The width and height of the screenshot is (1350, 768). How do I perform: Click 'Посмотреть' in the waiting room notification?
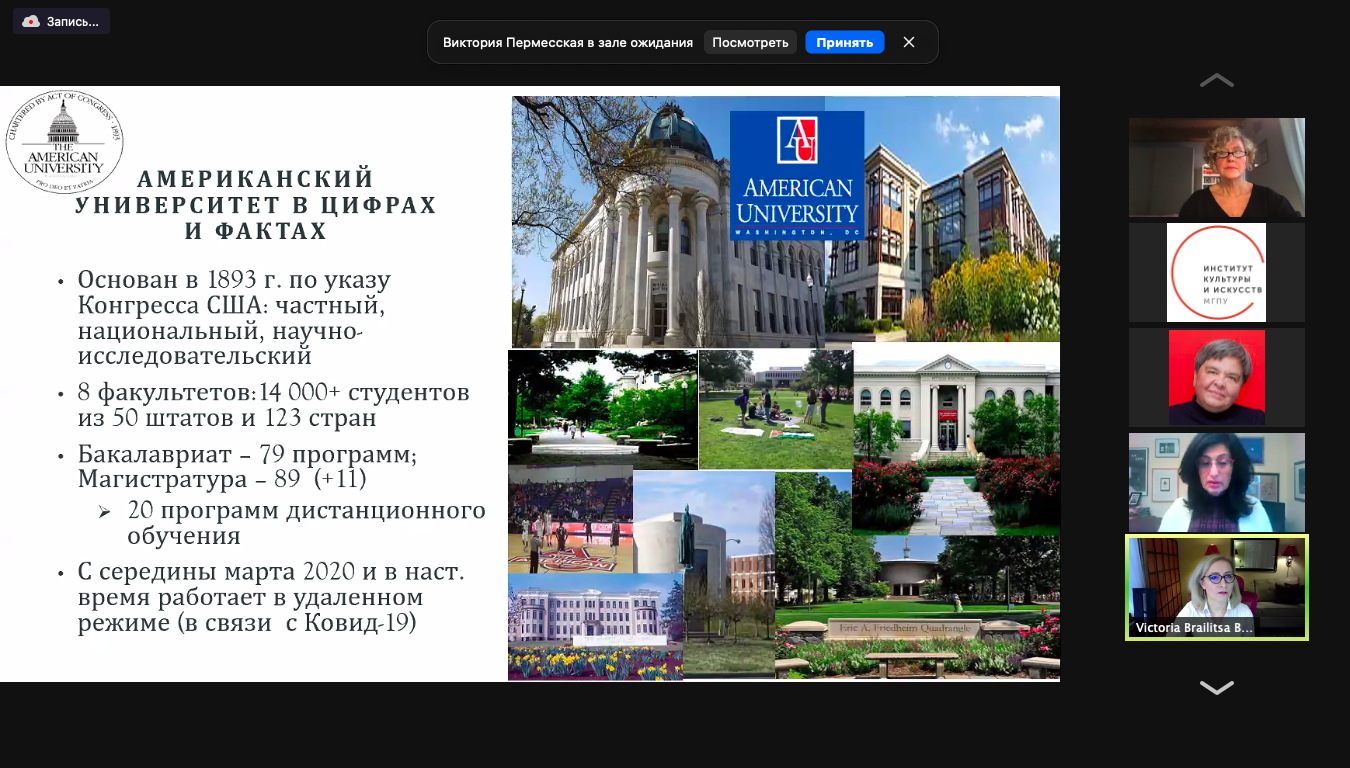click(x=750, y=41)
